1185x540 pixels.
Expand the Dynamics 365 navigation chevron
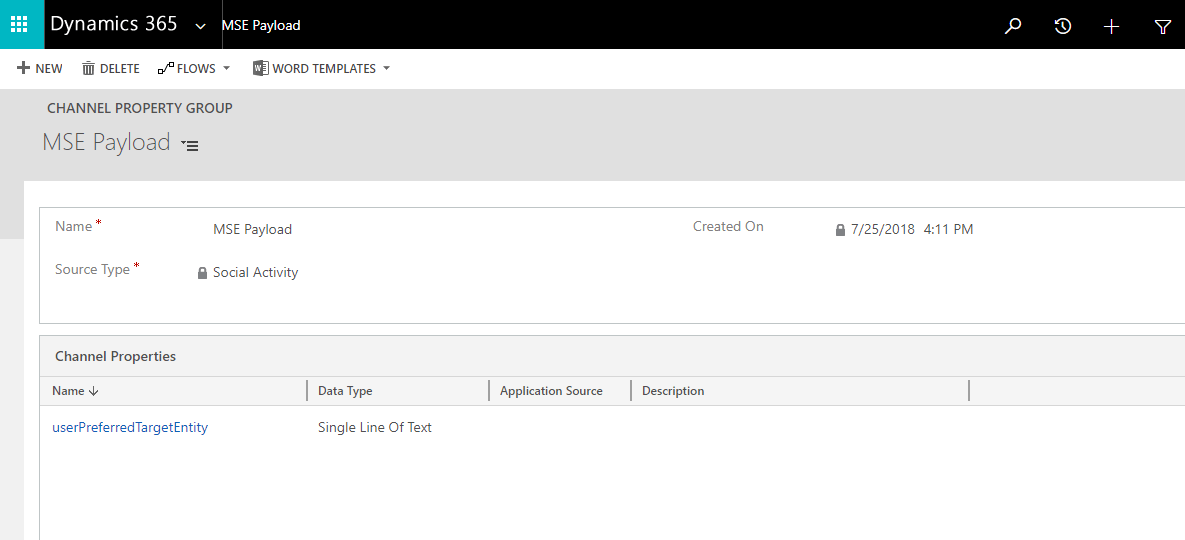(x=201, y=26)
